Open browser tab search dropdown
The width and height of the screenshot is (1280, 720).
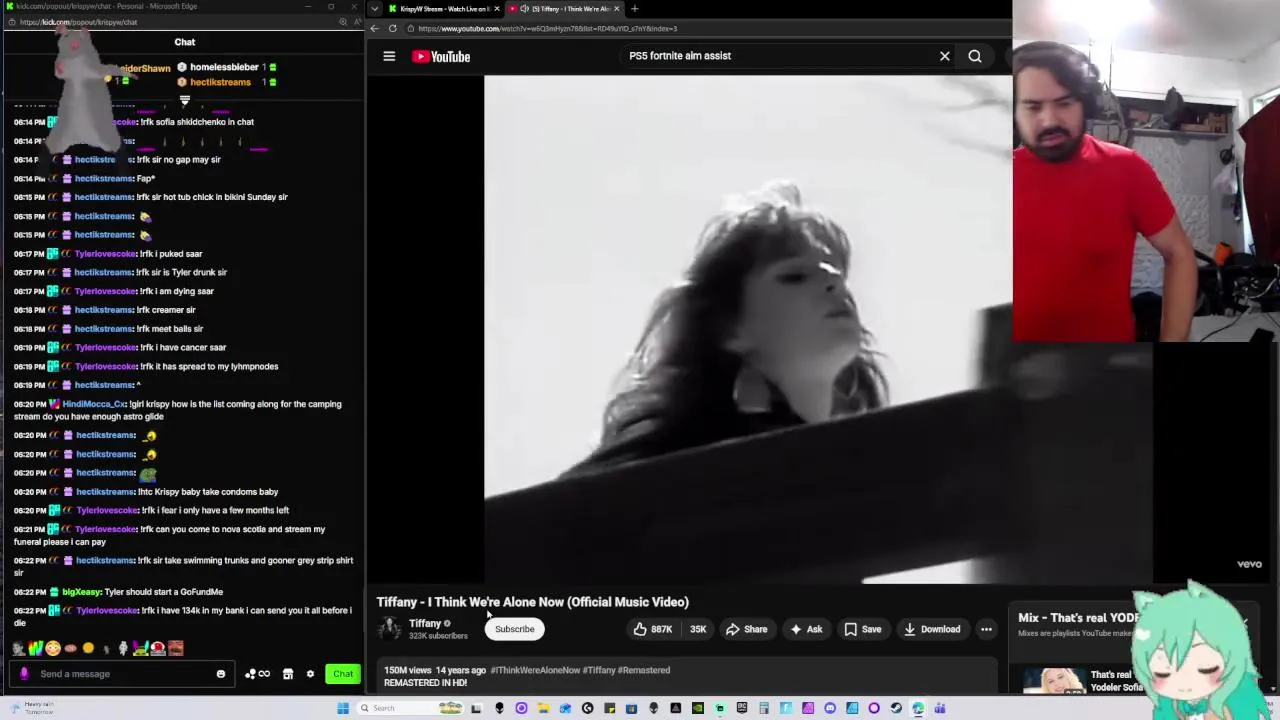(374, 9)
